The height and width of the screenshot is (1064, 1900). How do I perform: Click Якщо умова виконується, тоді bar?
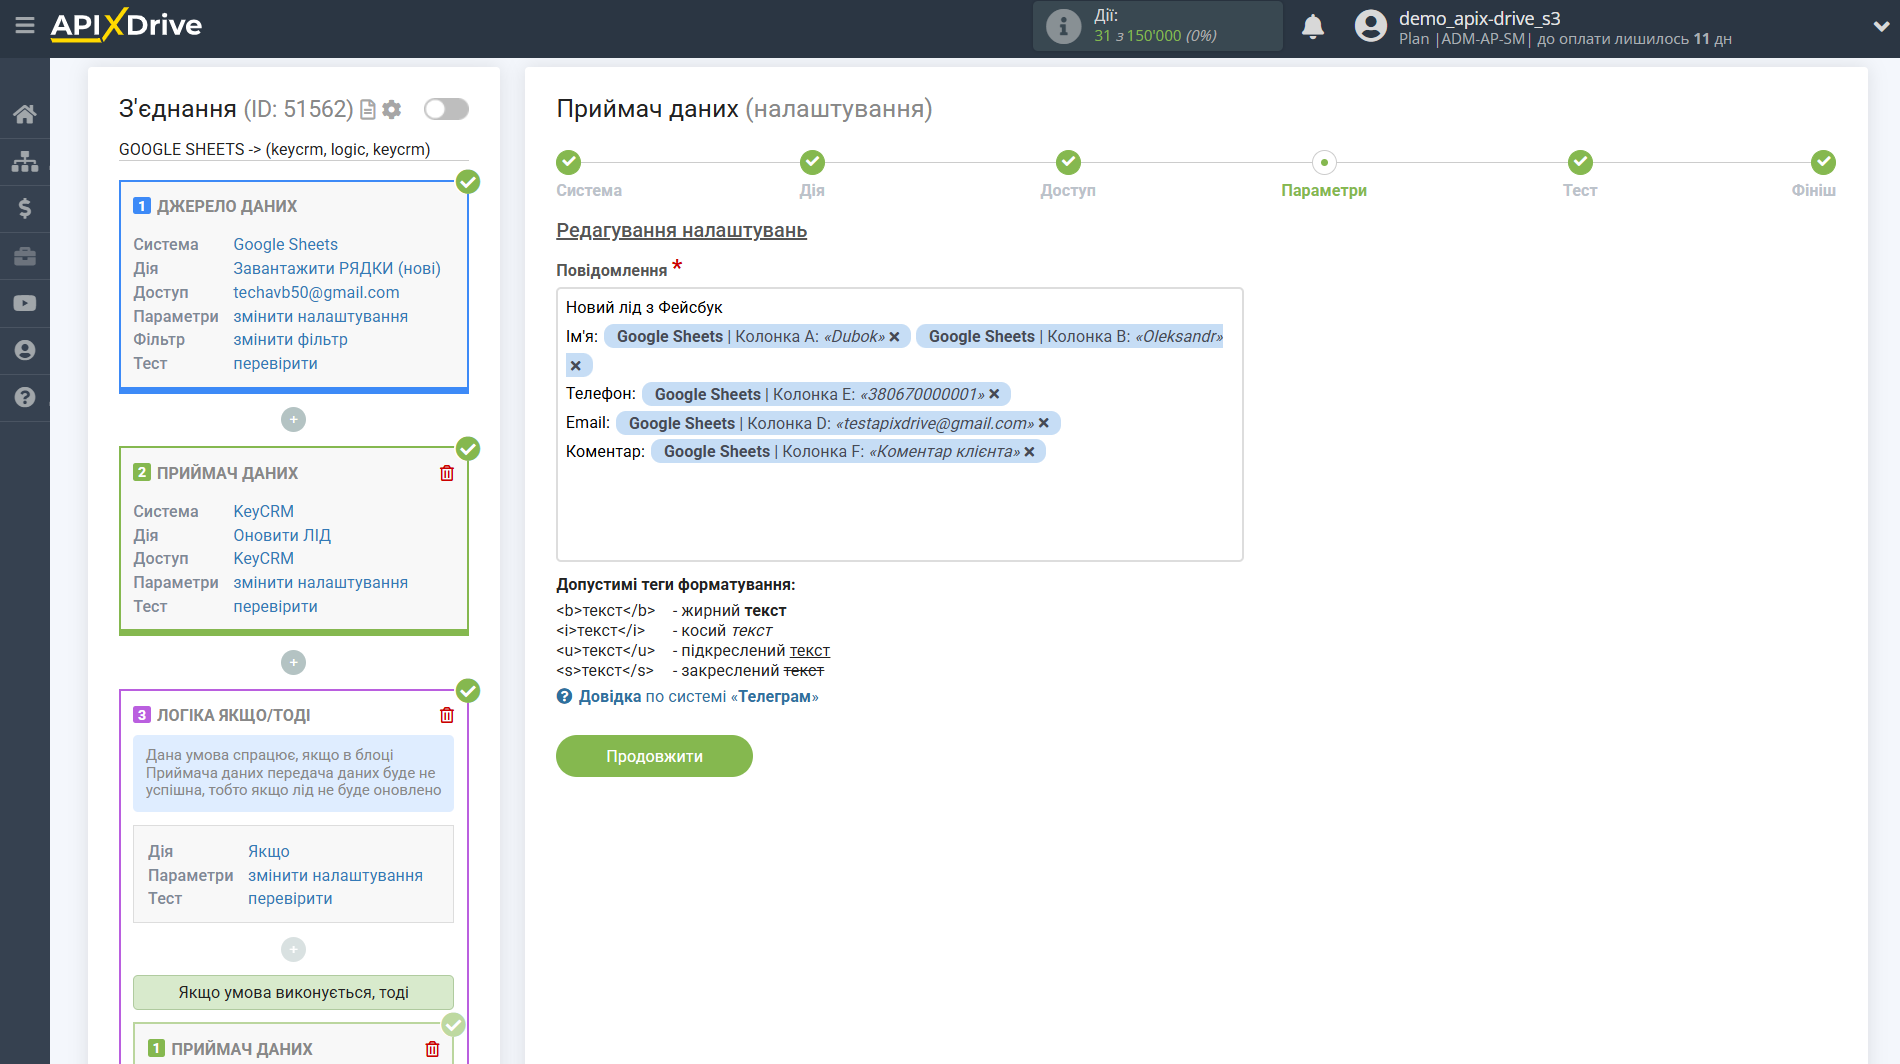coord(293,992)
